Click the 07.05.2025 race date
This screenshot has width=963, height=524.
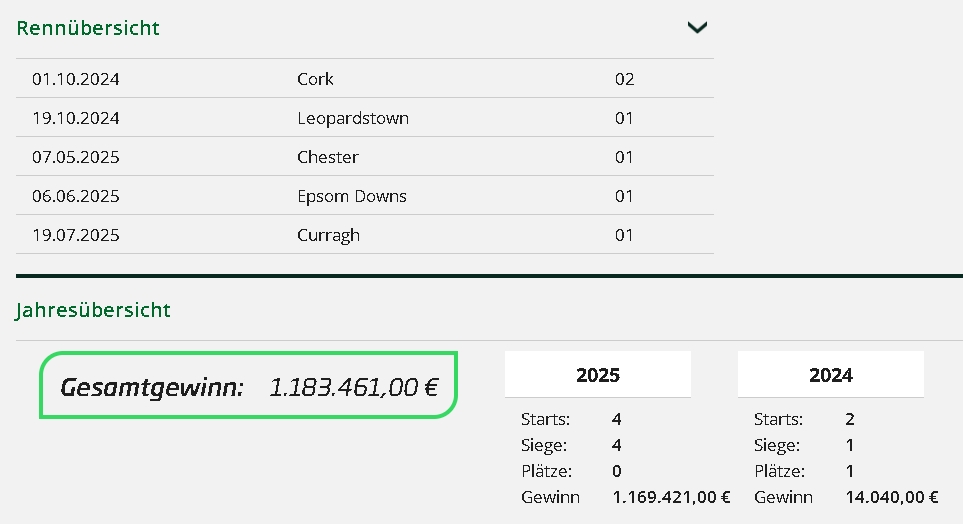pos(76,157)
